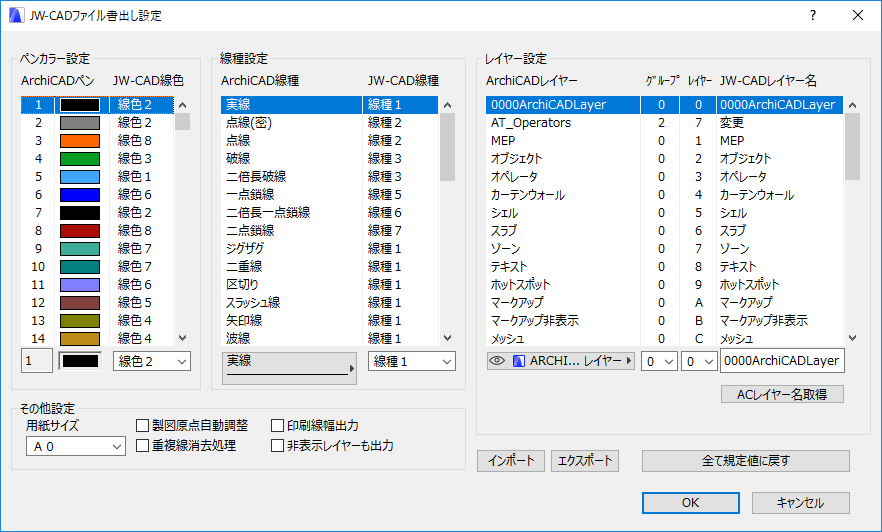This screenshot has height=532, width=882.
Task: Click 変更 JW-CAD layer name cell
Action: (780, 123)
